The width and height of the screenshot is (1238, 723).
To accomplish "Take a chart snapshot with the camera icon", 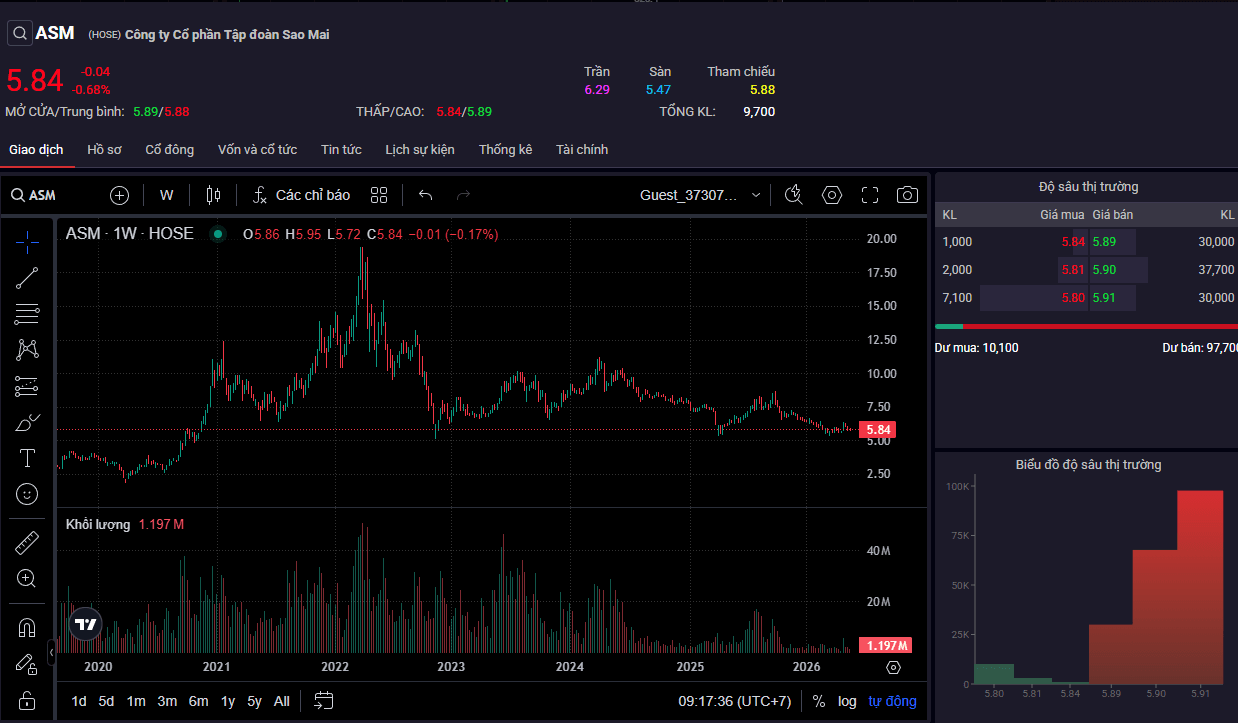I will pyautogui.click(x=907, y=195).
